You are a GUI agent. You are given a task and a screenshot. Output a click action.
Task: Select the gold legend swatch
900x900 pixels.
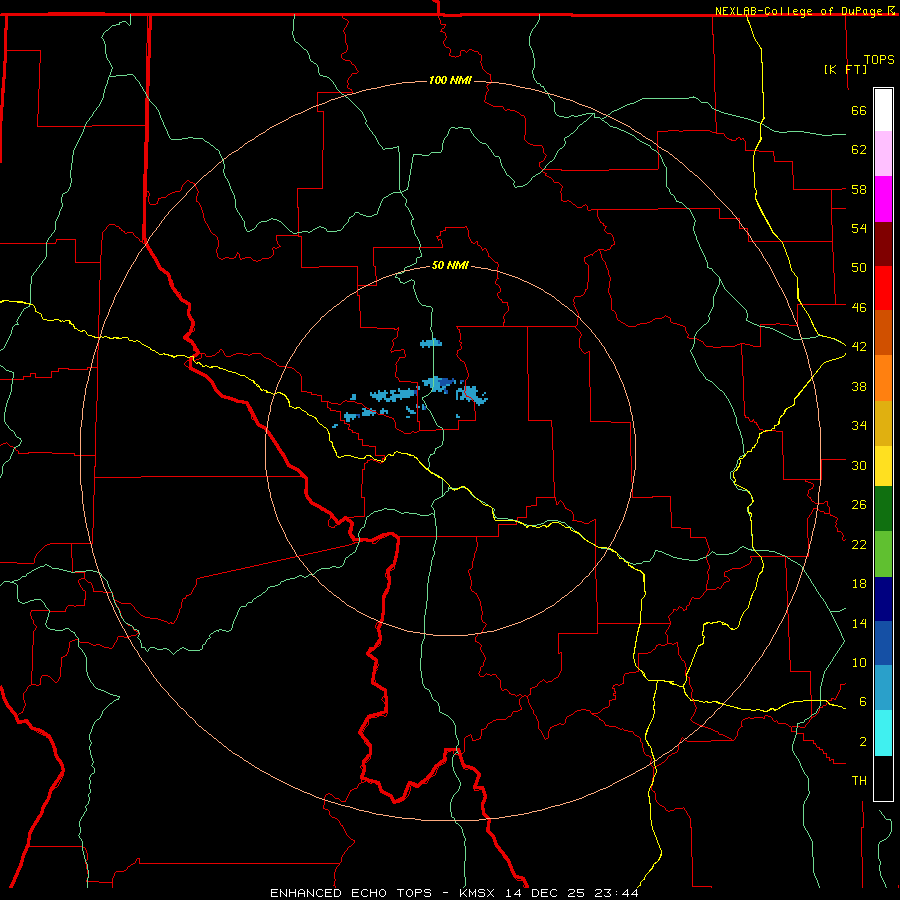[x=883, y=423]
